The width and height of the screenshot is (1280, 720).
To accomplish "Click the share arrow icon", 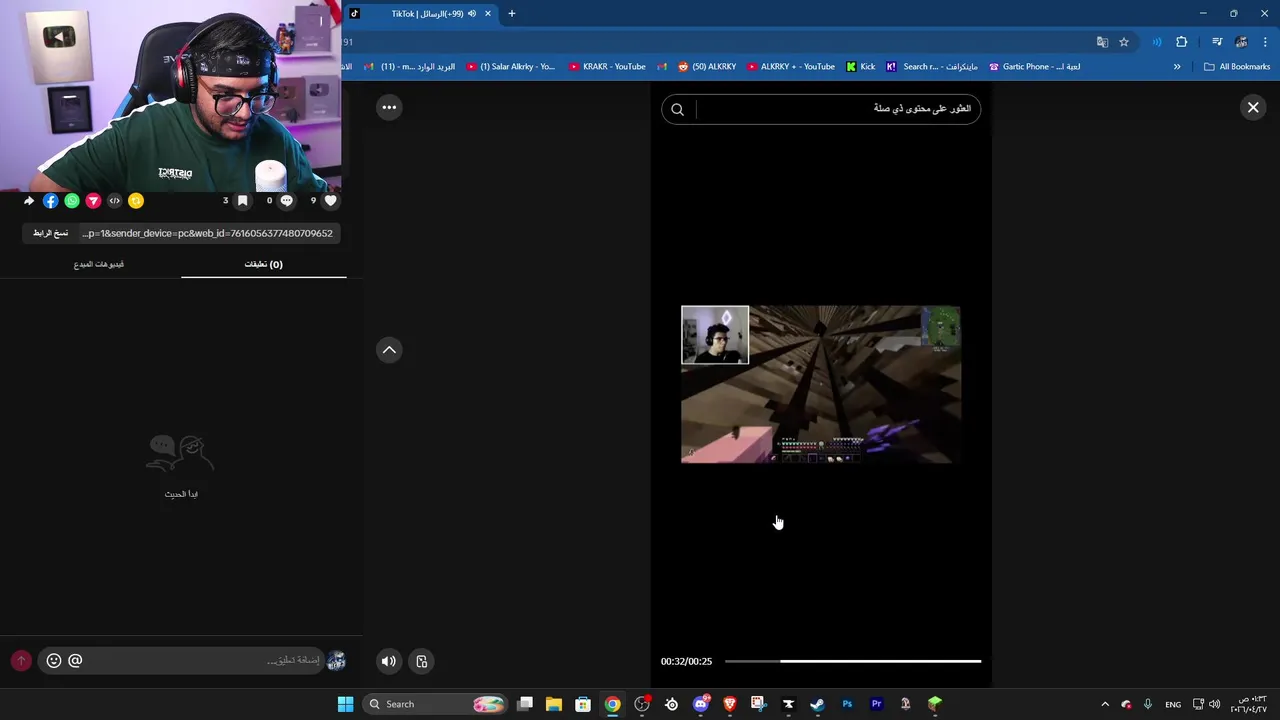I will coord(28,201).
